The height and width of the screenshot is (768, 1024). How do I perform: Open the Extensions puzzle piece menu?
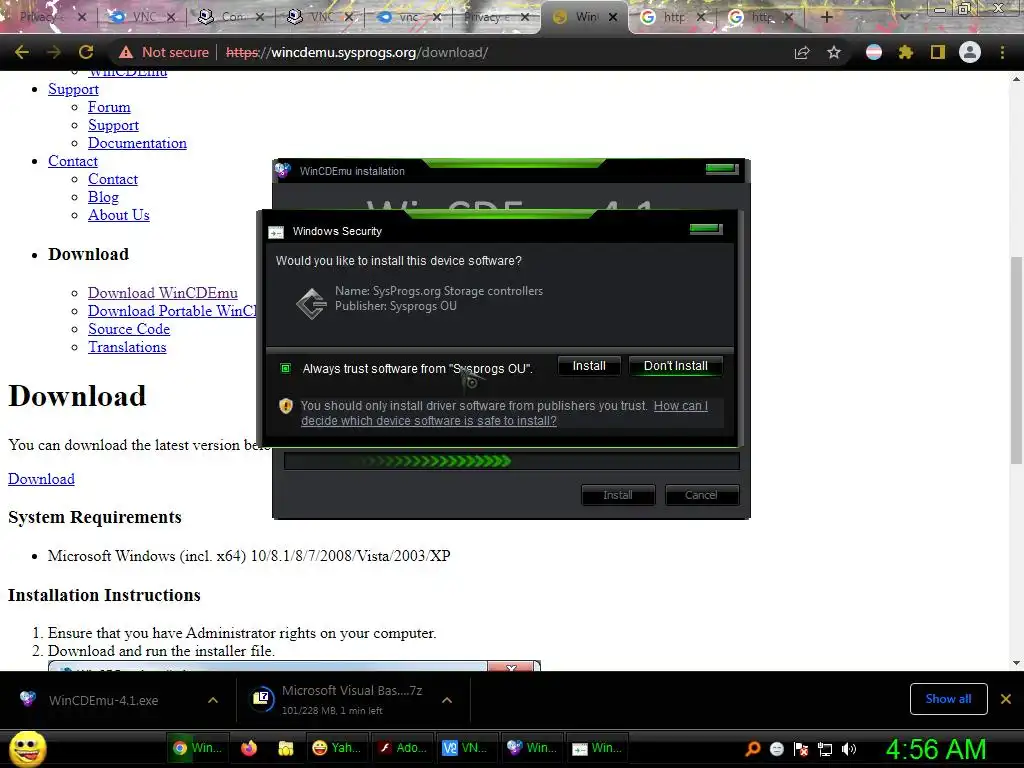[906, 52]
